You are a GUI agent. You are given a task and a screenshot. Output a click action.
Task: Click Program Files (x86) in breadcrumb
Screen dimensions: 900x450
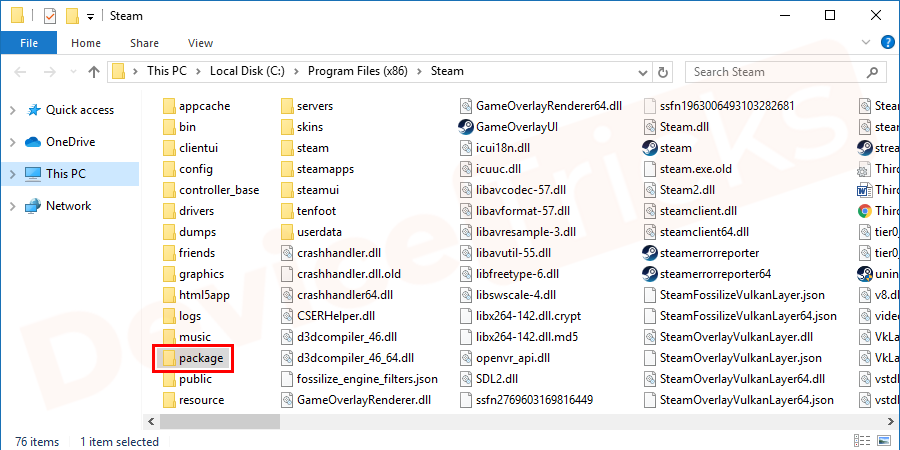(359, 72)
